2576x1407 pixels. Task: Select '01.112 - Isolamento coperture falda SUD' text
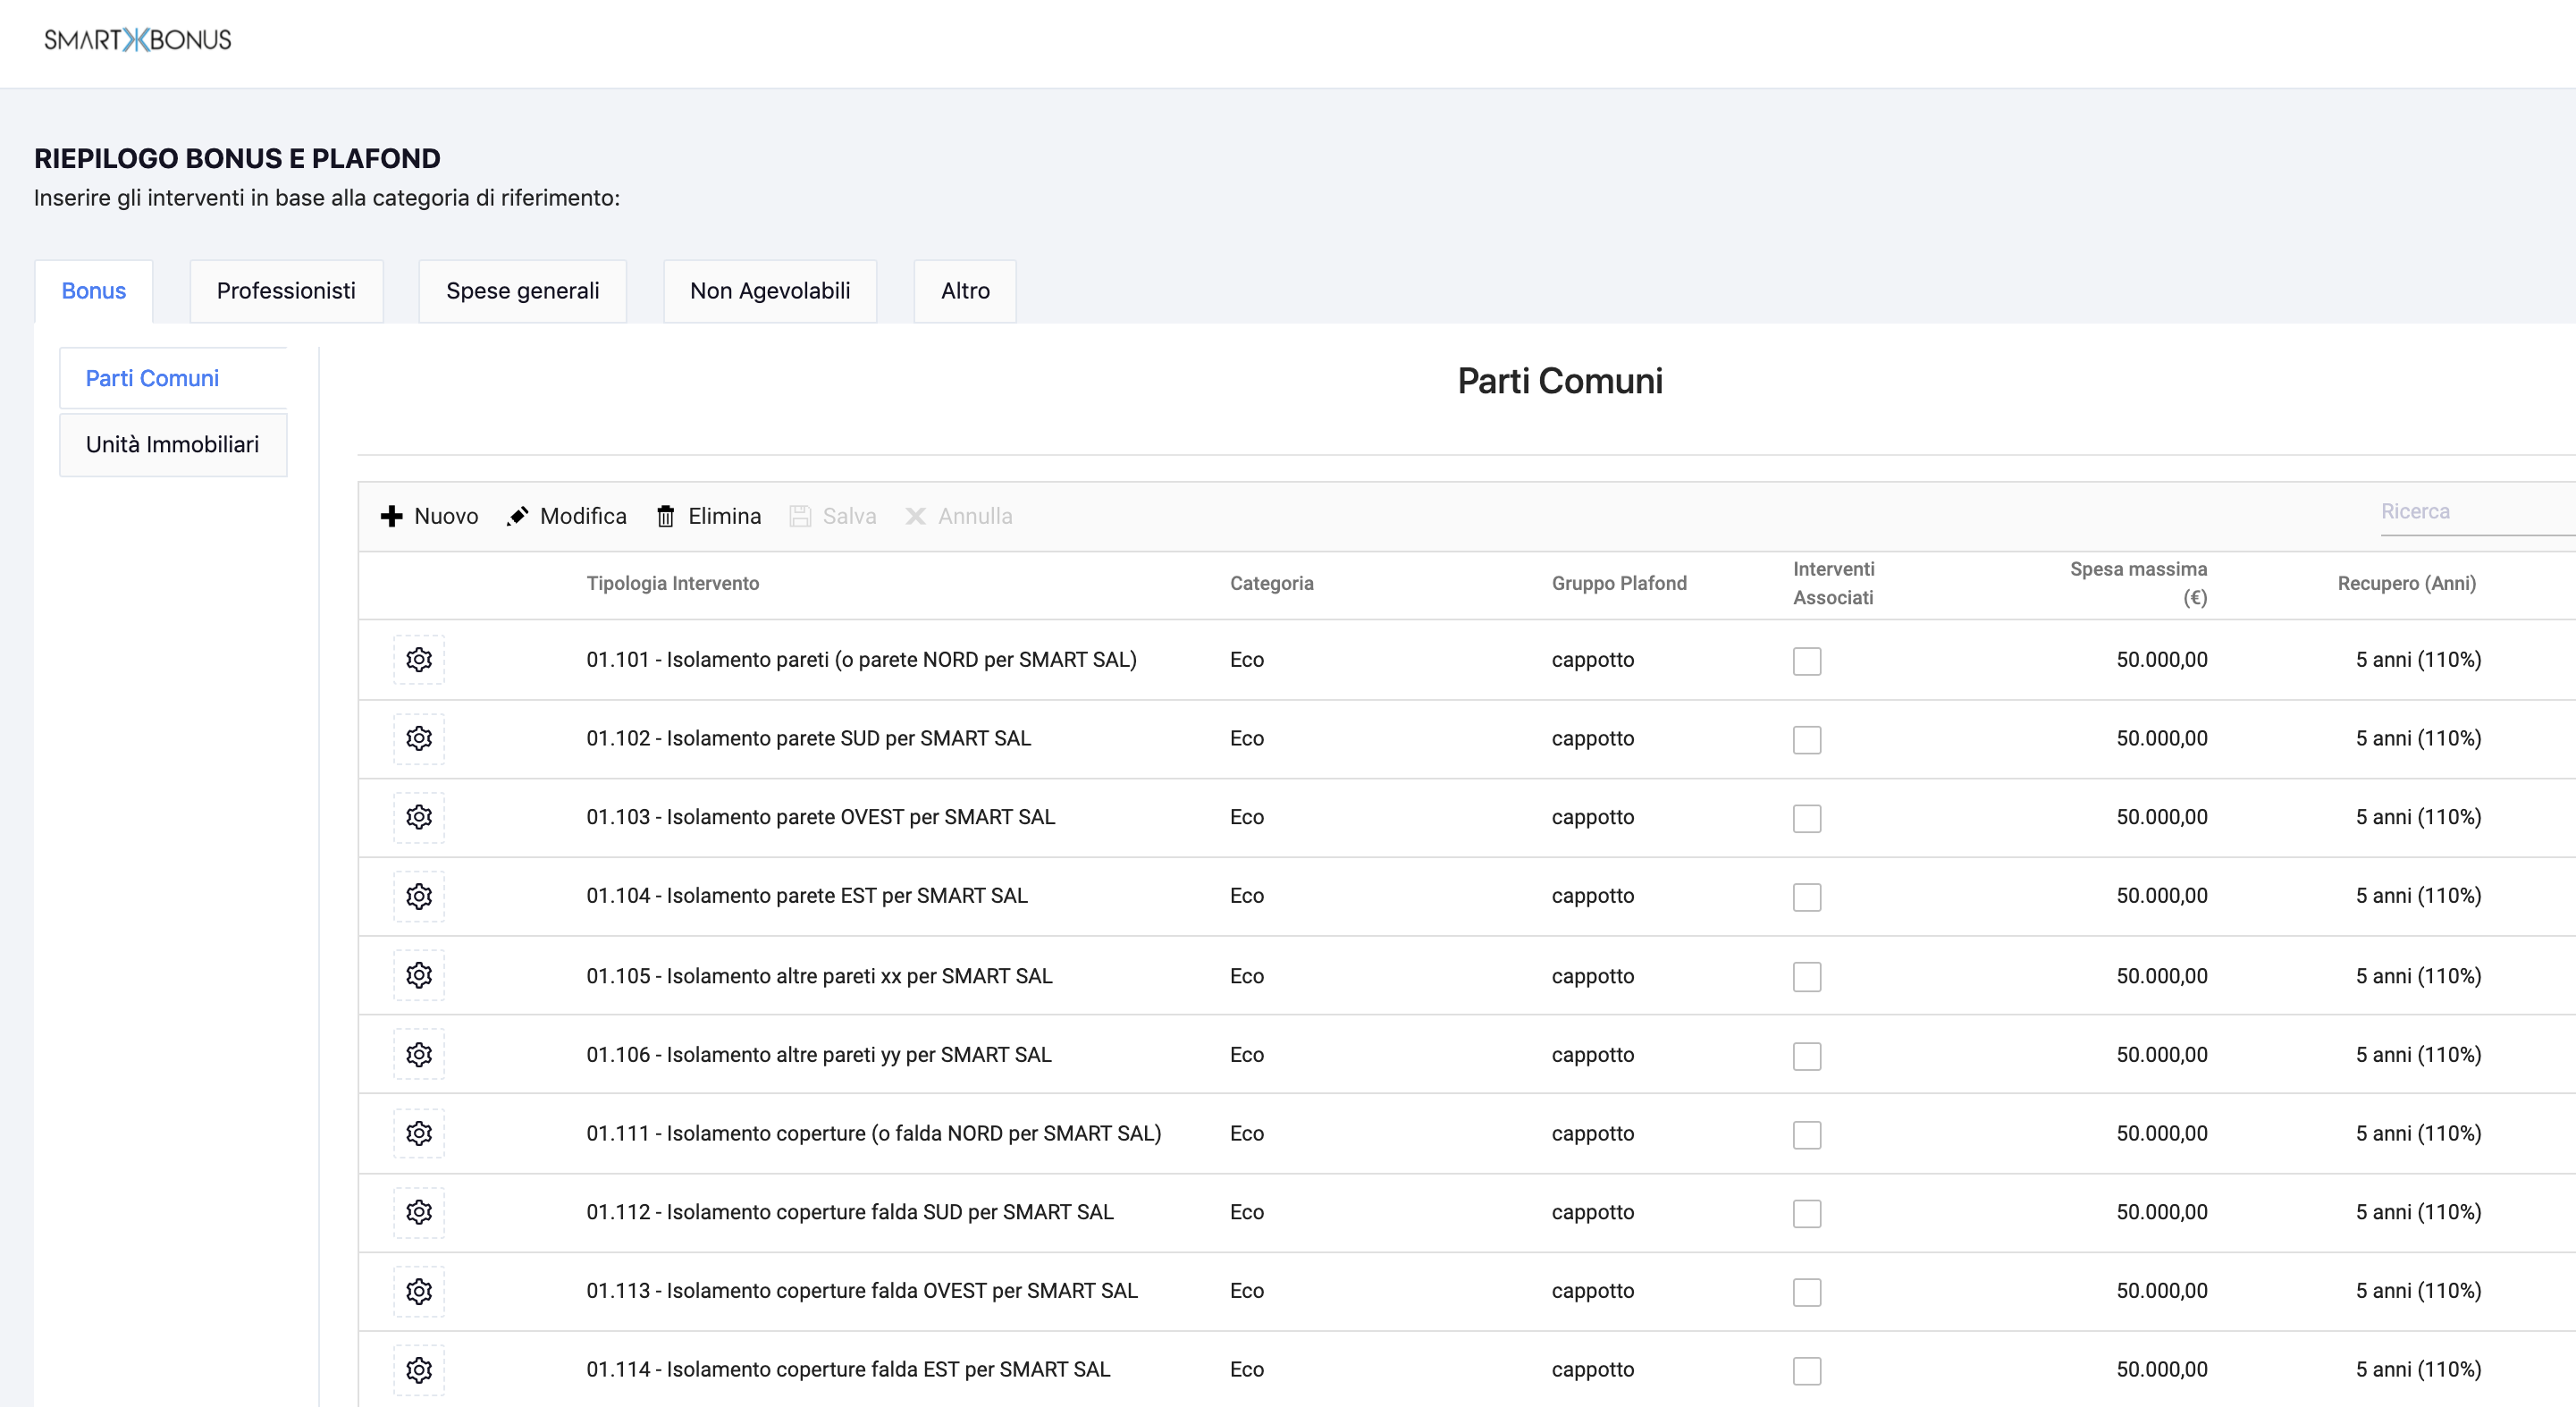[x=849, y=1212]
